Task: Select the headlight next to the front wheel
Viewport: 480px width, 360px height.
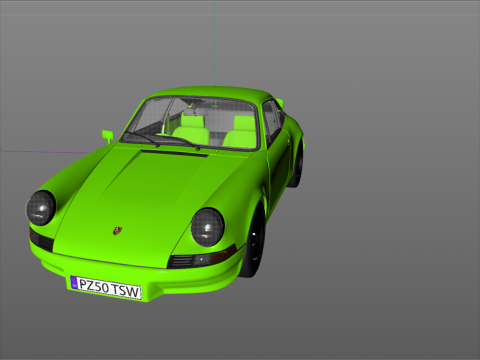Action: coord(207,227)
